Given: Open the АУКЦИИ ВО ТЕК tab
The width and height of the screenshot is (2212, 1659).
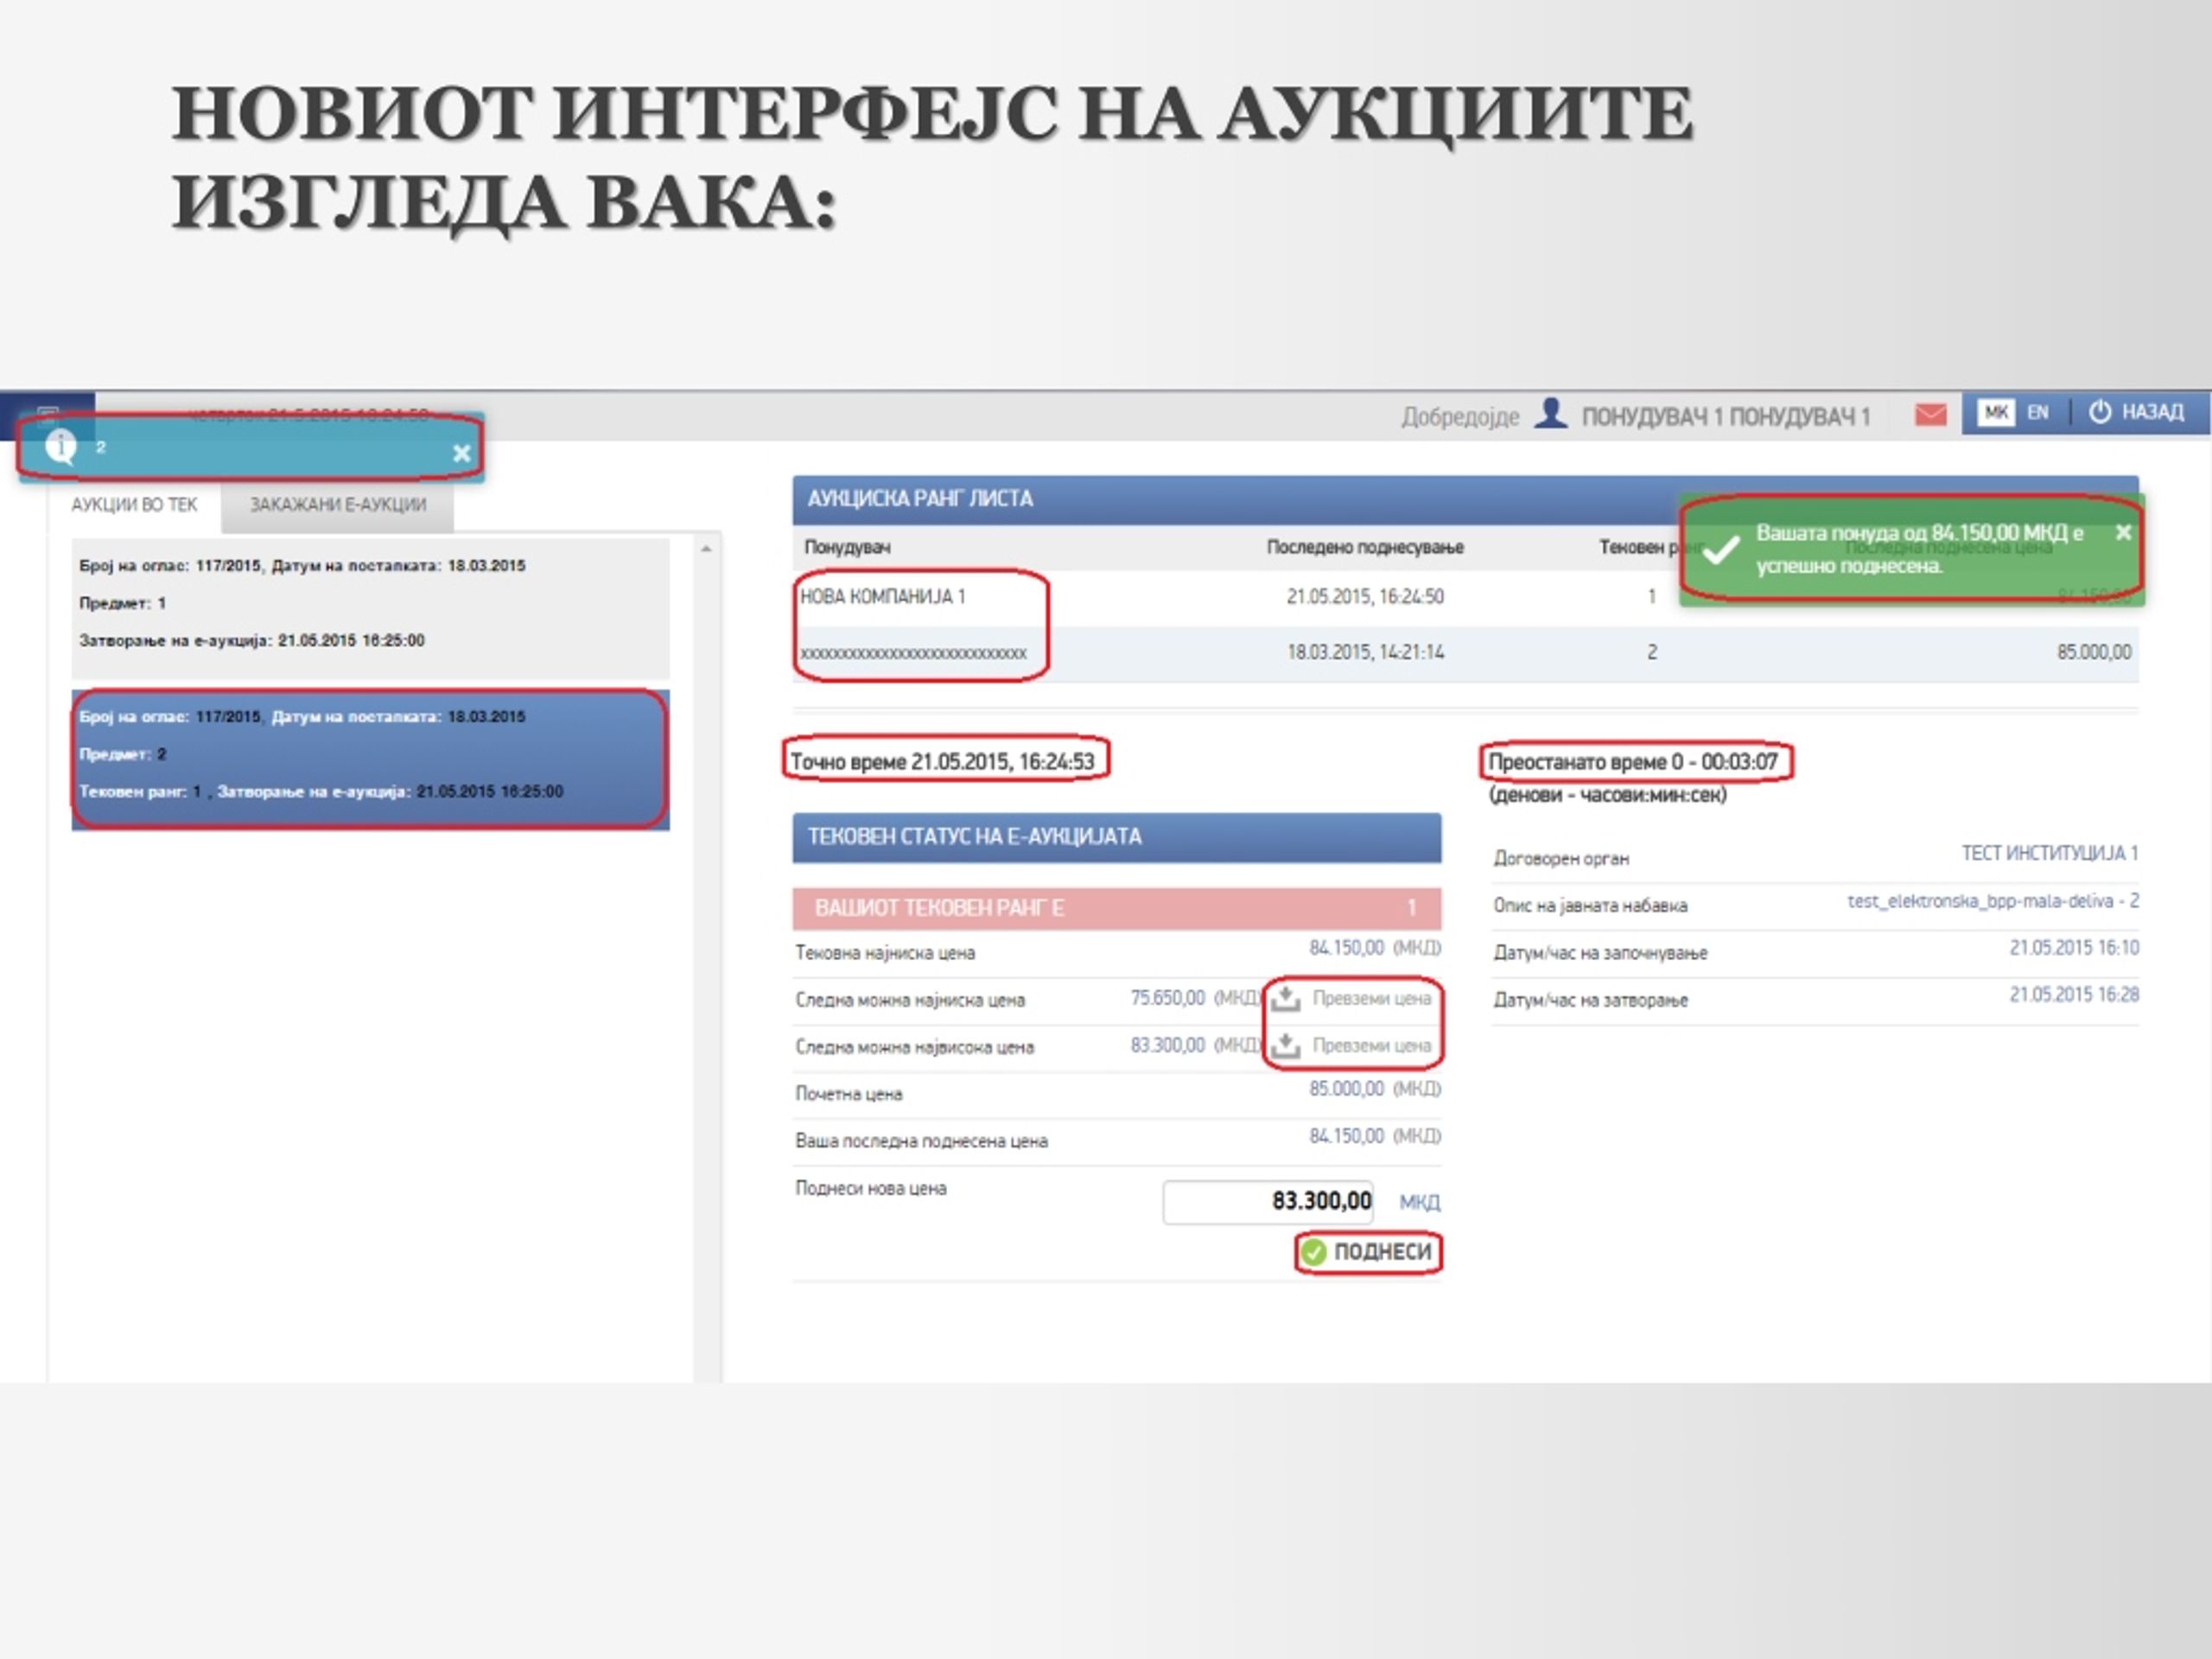Looking at the screenshot, I should pos(134,505).
